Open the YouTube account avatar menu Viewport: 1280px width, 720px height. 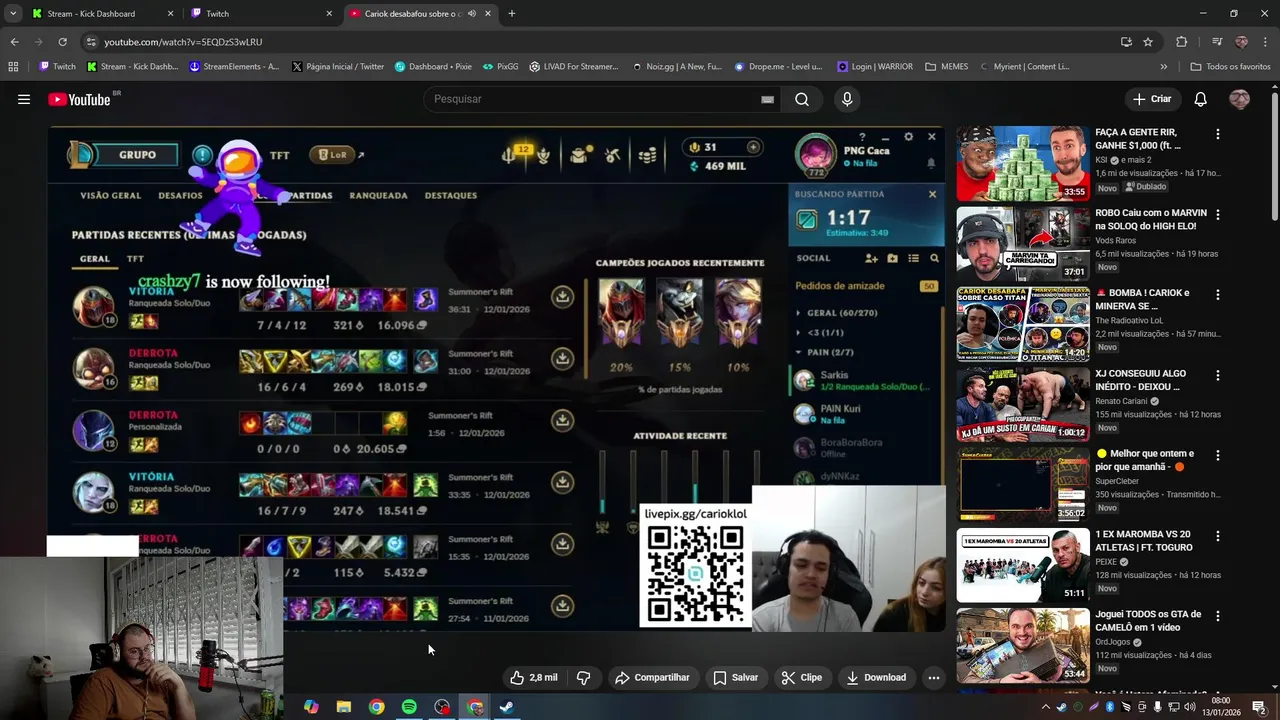(x=1240, y=99)
